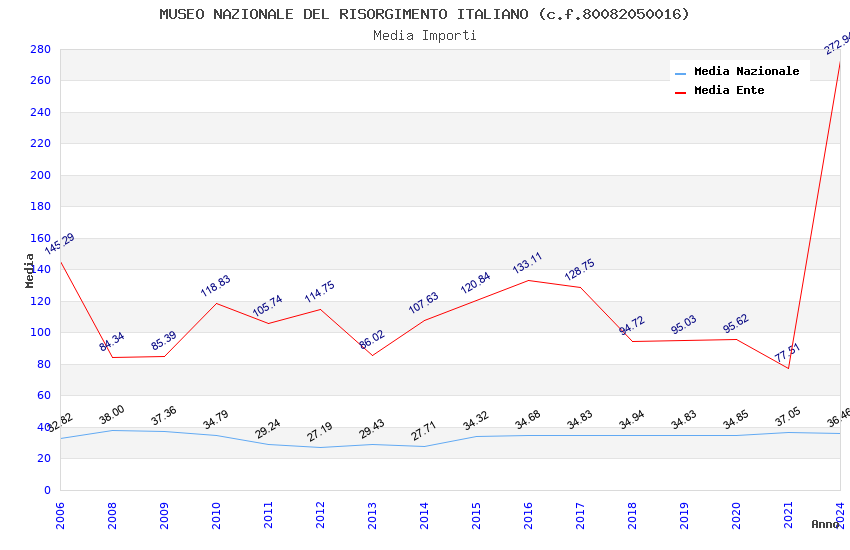Click the vertical Media axis title
The height and width of the screenshot is (550, 850).
coord(29,270)
